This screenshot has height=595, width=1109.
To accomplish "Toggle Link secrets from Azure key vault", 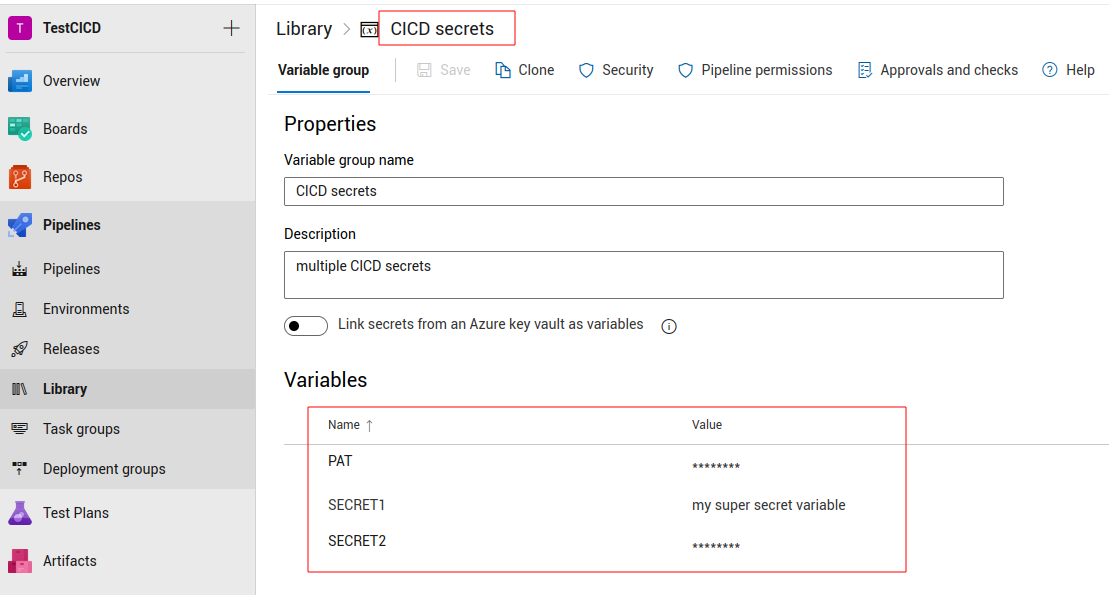I will click(306, 325).
